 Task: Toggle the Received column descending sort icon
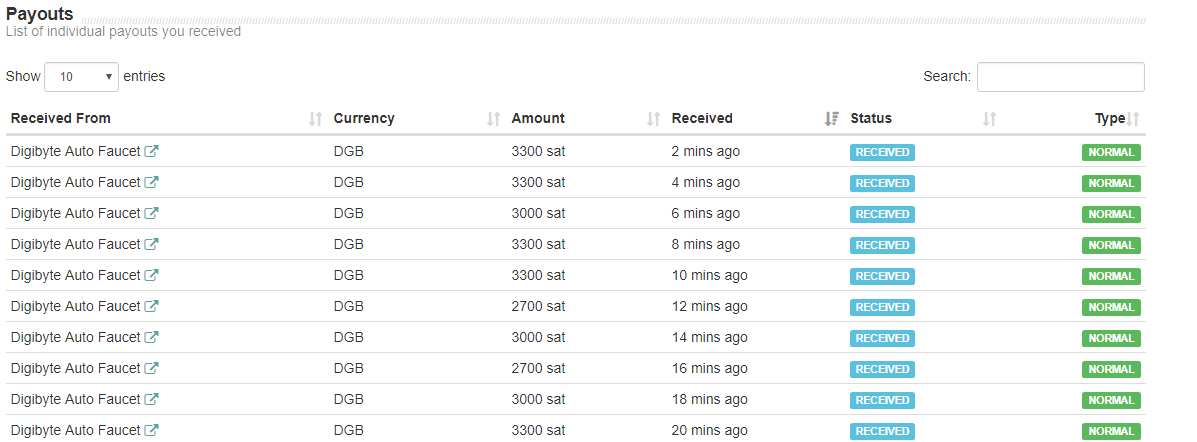832,119
